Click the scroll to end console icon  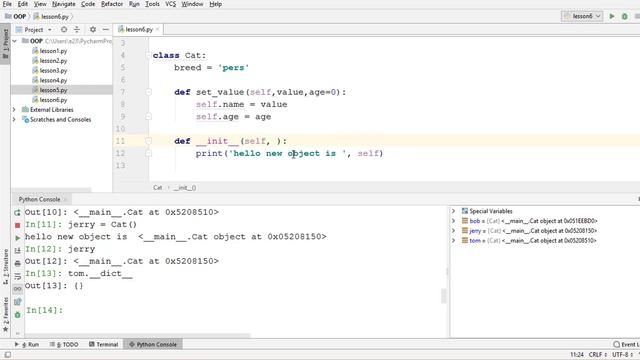click(17, 251)
